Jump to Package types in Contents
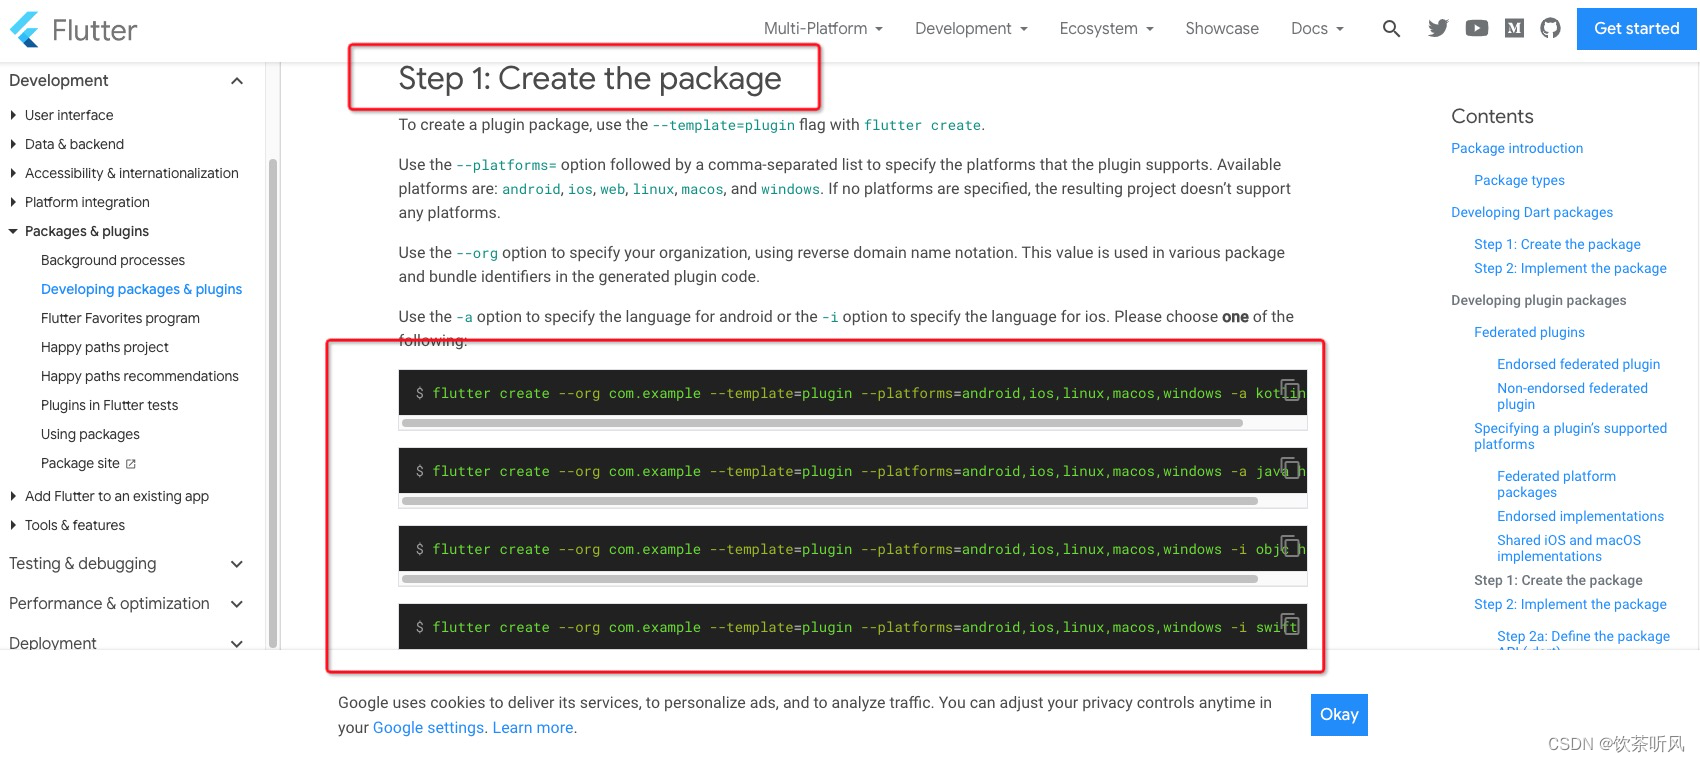The width and height of the screenshot is (1700, 762). (x=1519, y=180)
